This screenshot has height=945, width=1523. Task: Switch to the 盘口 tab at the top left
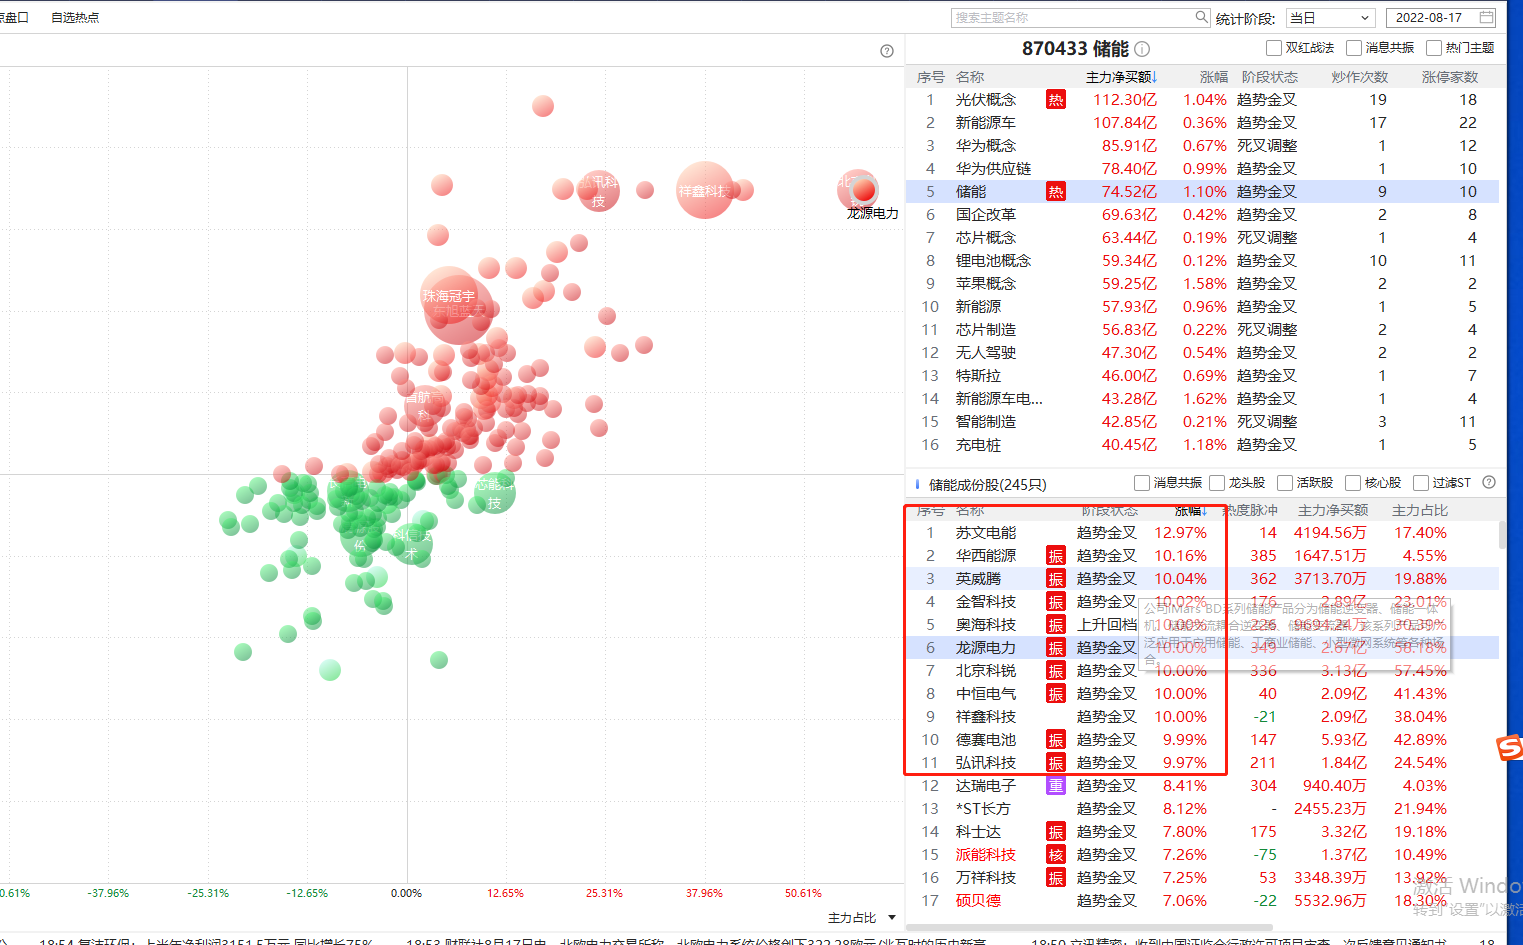click(14, 17)
